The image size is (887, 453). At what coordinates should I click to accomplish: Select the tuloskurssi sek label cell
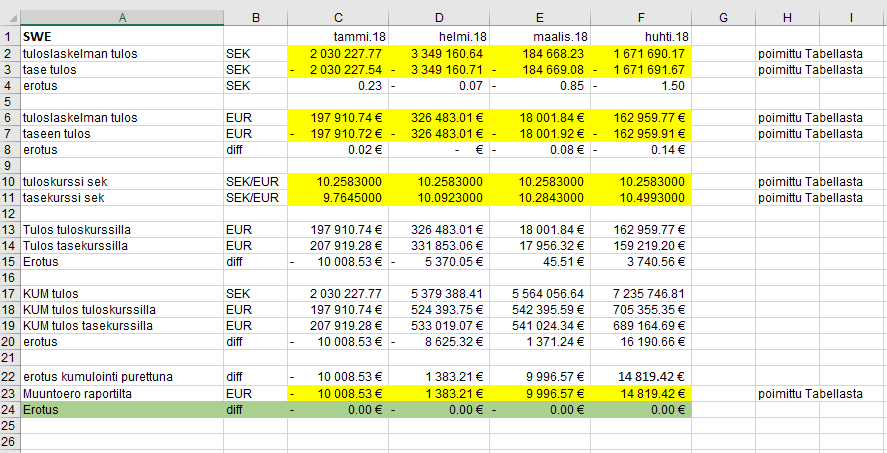pos(121,182)
